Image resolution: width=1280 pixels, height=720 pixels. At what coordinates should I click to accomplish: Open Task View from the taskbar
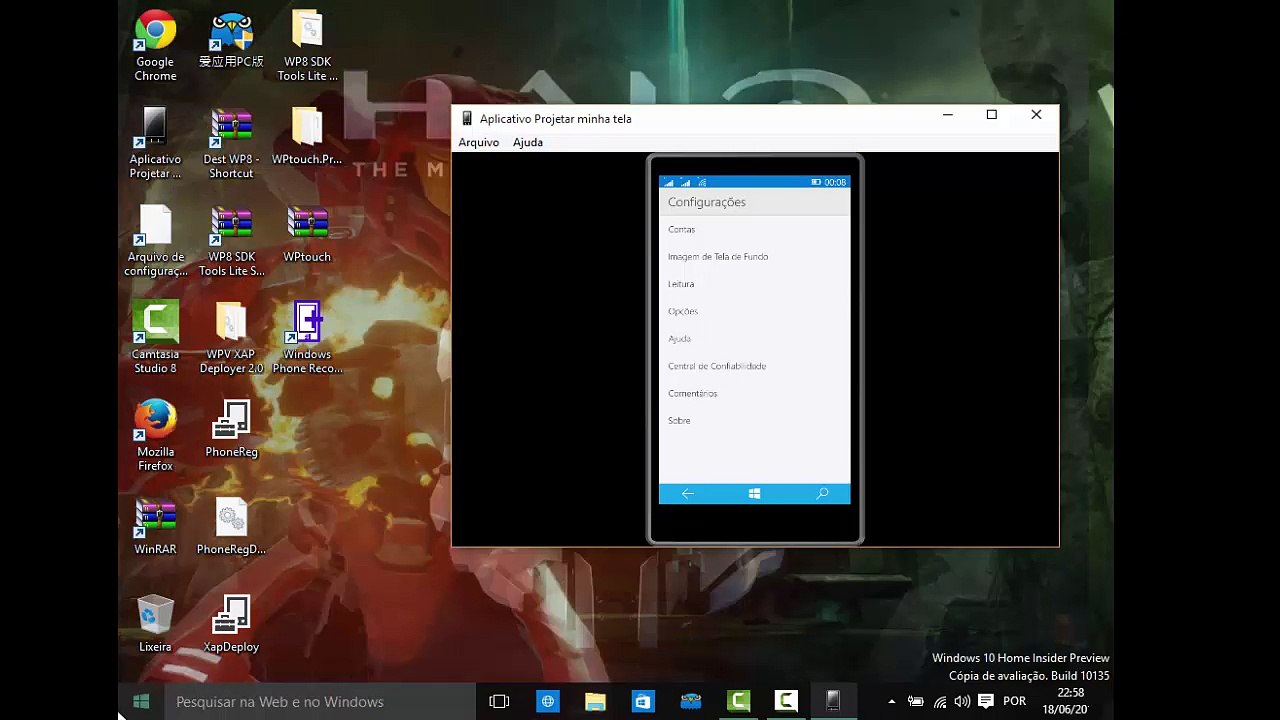click(499, 702)
